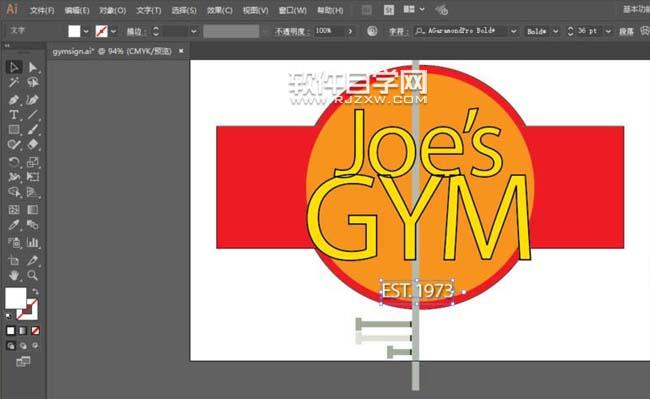Select the Rectangle tool
Viewport: 650px width, 399px height.
pos(14,130)
